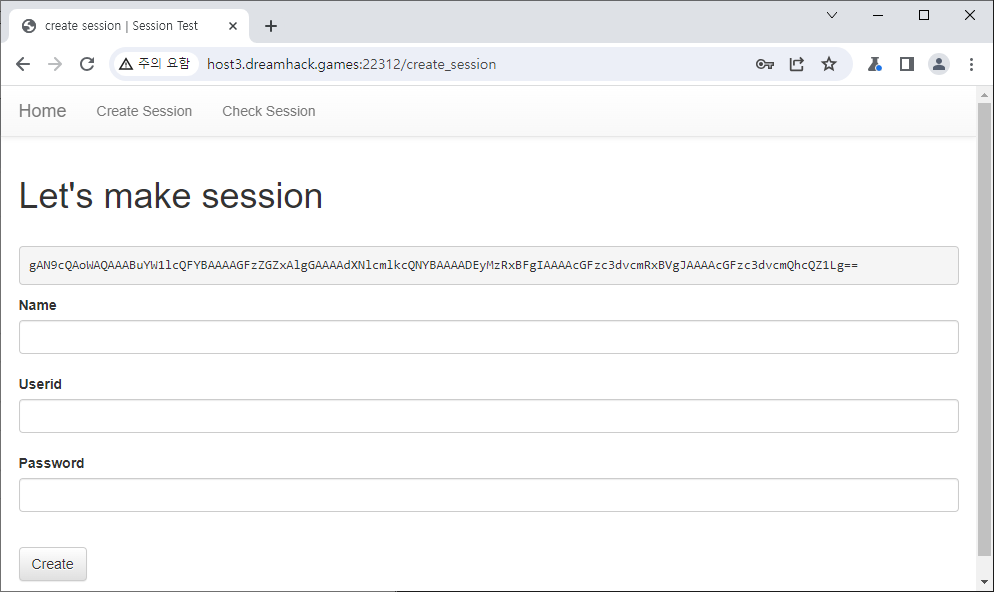Image resolution: width=994 pixels, height=592 pixels.
Task: Reload the page with the refresh icon
Action: [87, 64]
